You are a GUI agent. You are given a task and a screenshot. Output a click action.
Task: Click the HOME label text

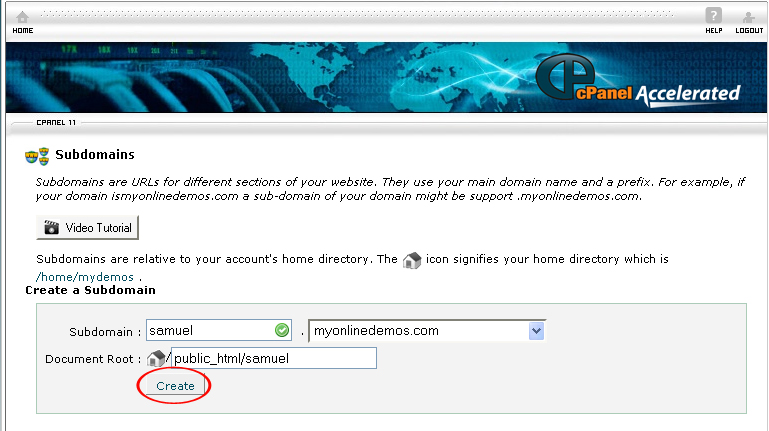23,30
